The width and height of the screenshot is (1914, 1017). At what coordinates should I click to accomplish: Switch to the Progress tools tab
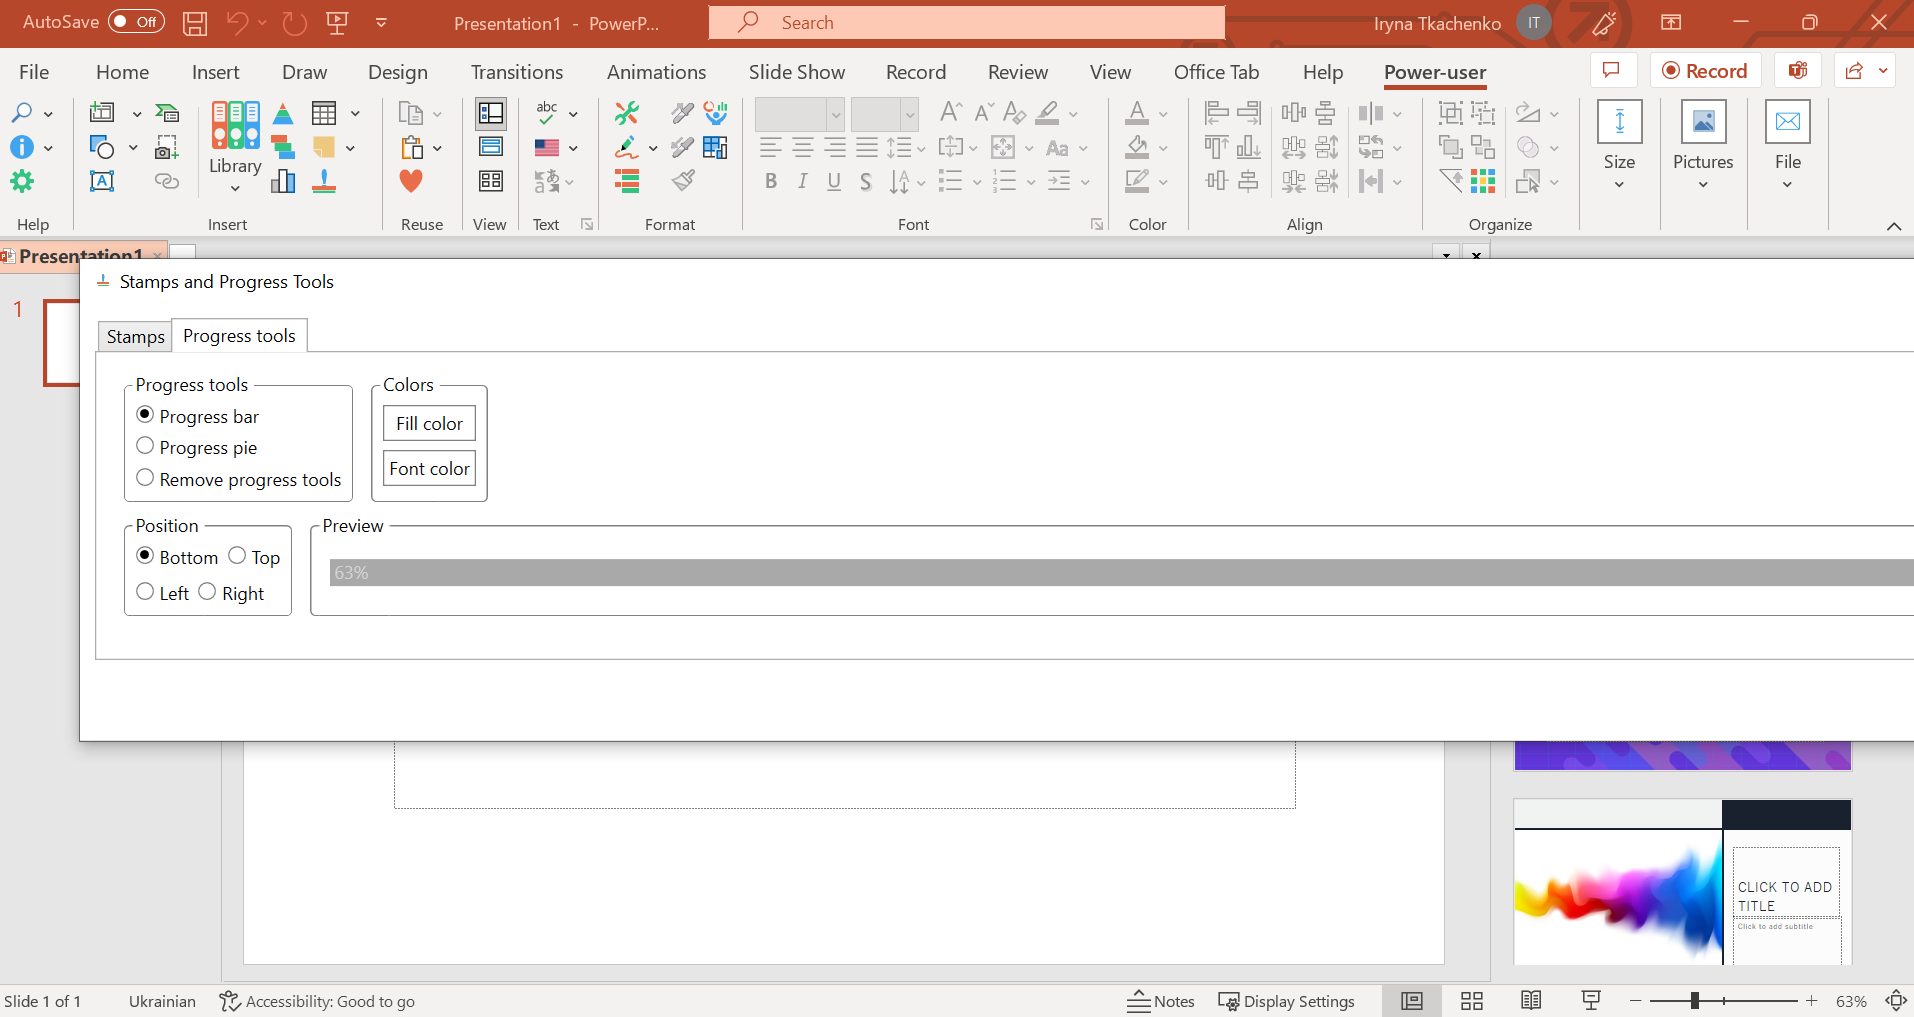(239, 336)
